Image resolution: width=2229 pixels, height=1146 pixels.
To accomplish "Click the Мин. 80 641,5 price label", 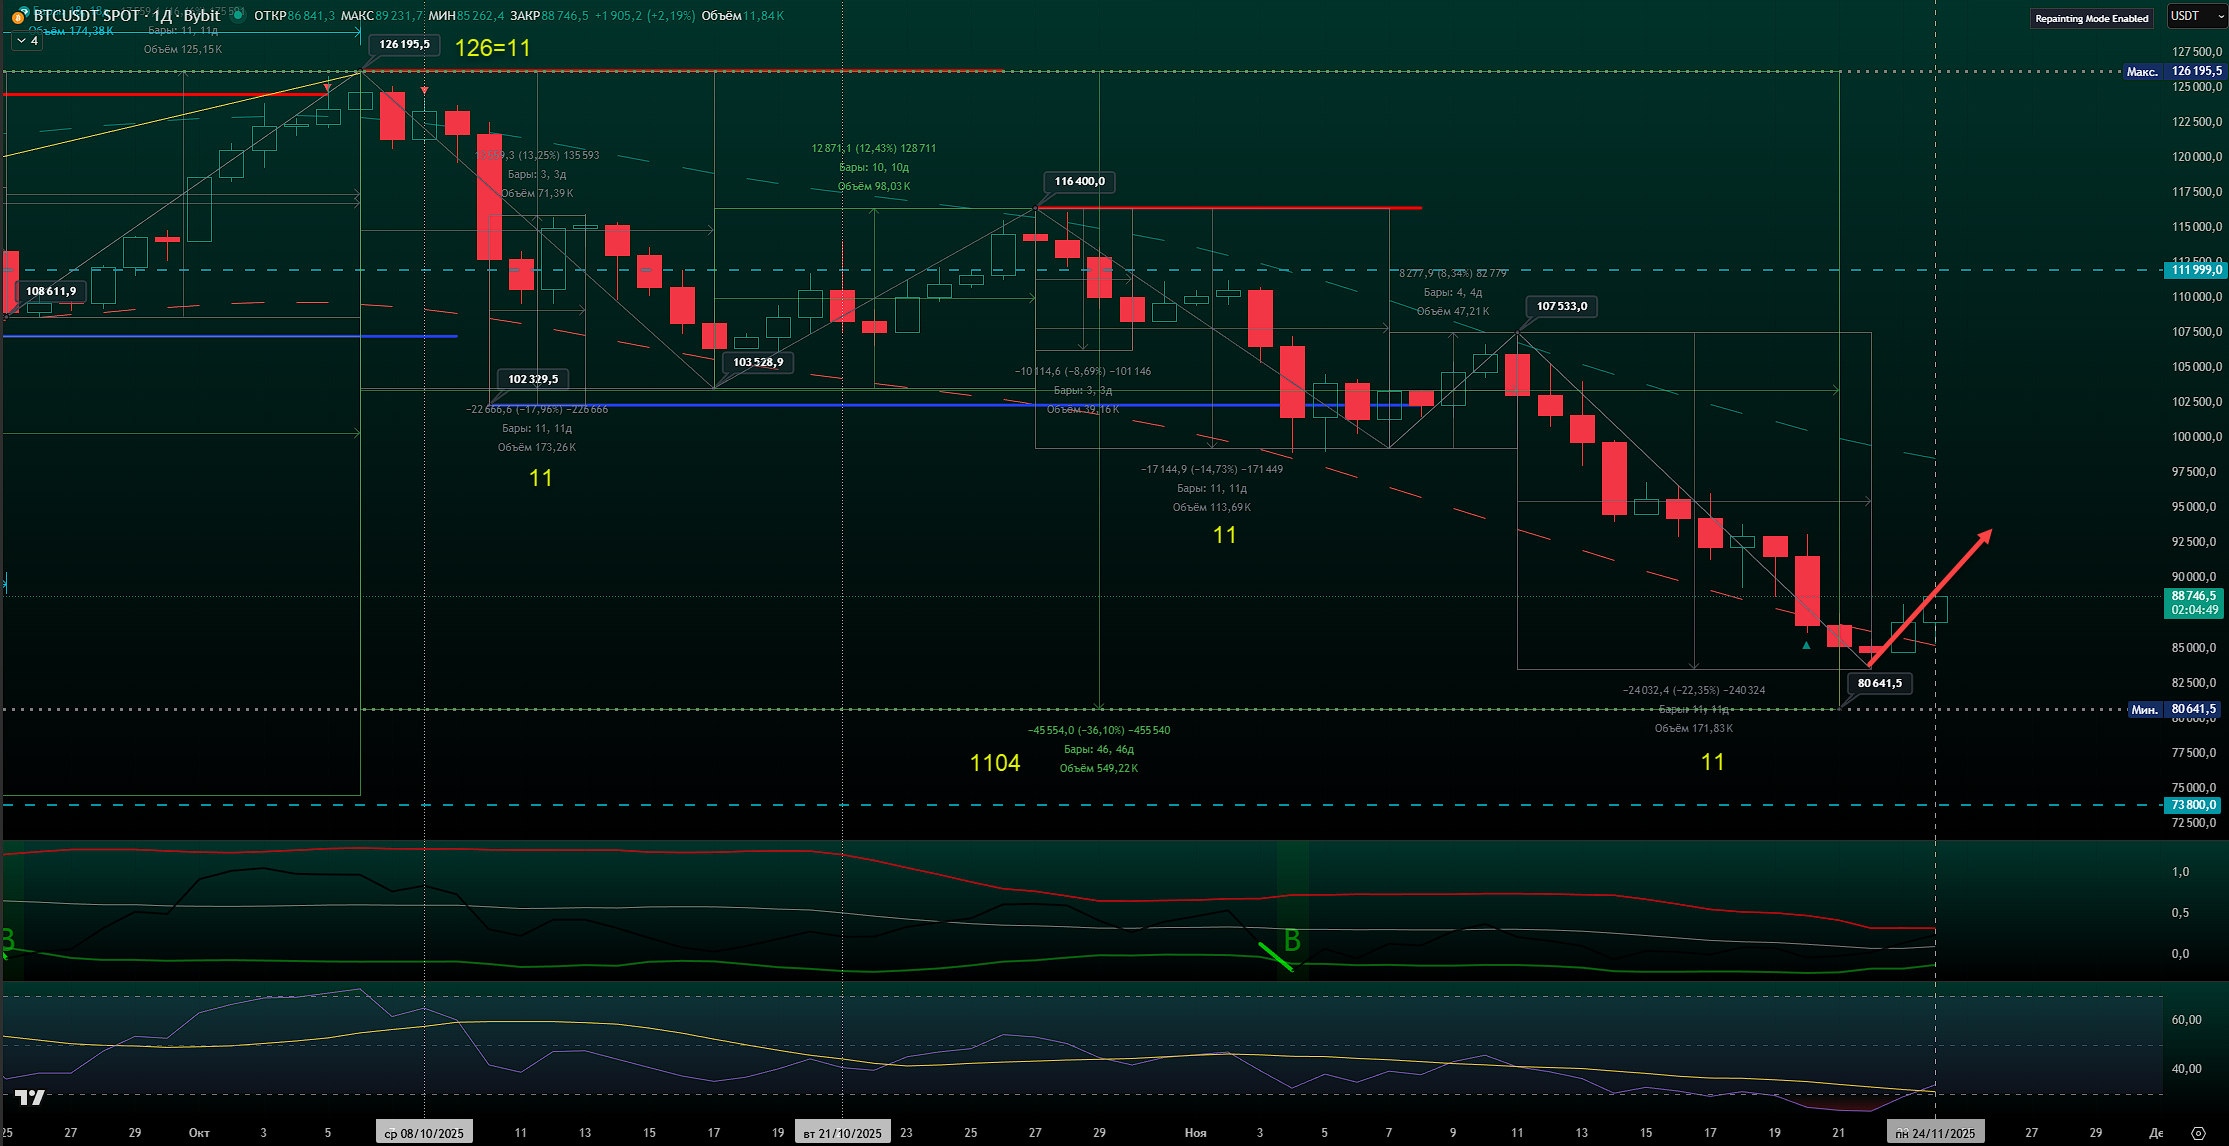I will click(x=2174, y=709).
